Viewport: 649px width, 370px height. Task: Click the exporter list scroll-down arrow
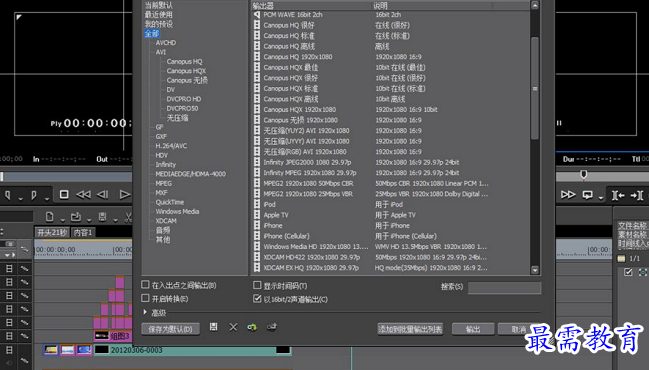tap(535, 270)
